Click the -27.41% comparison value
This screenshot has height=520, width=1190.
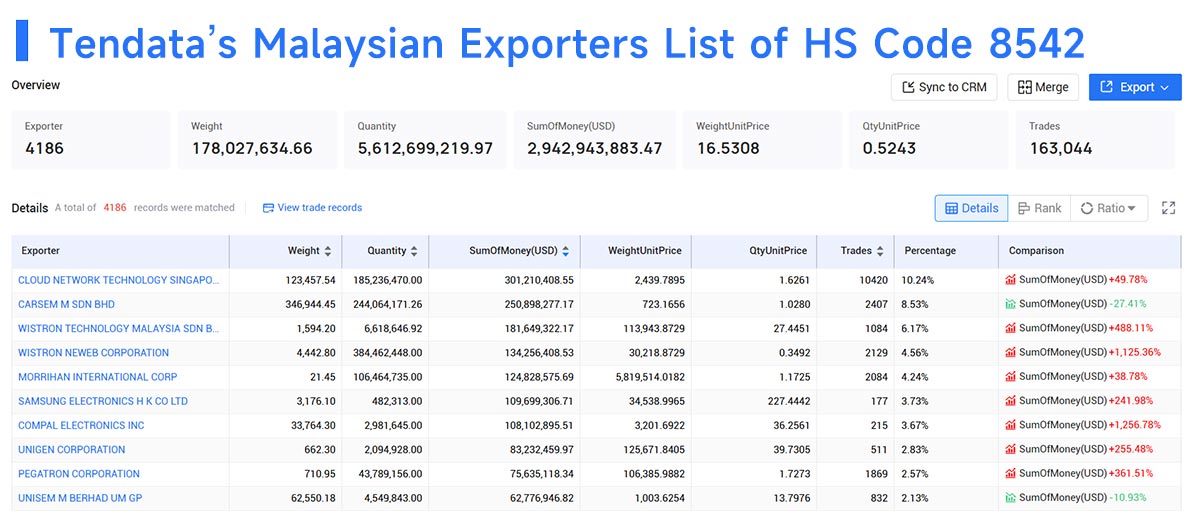coord(1128,304)
